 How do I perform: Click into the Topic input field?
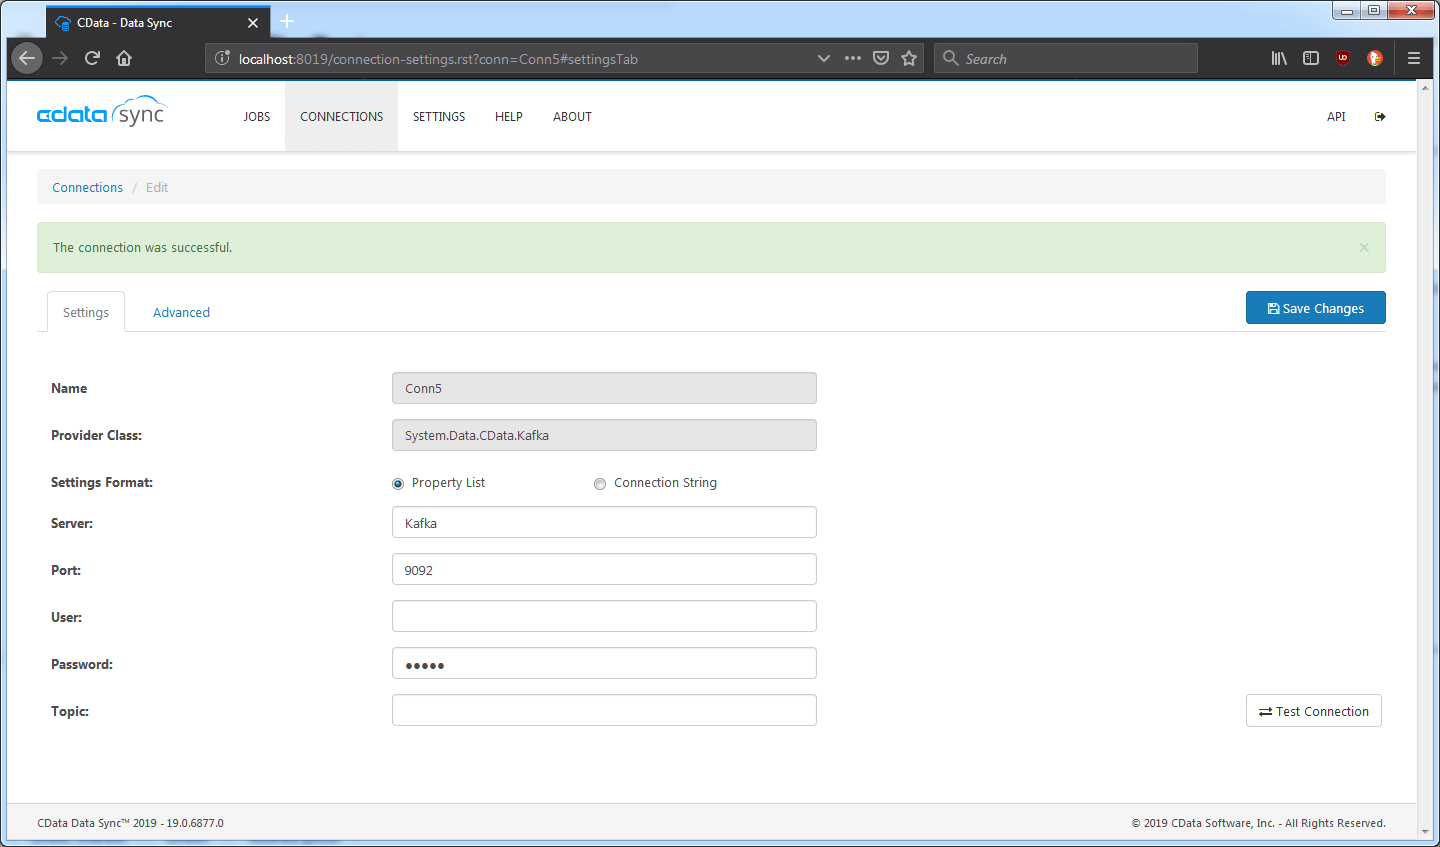tap(604, 710)
